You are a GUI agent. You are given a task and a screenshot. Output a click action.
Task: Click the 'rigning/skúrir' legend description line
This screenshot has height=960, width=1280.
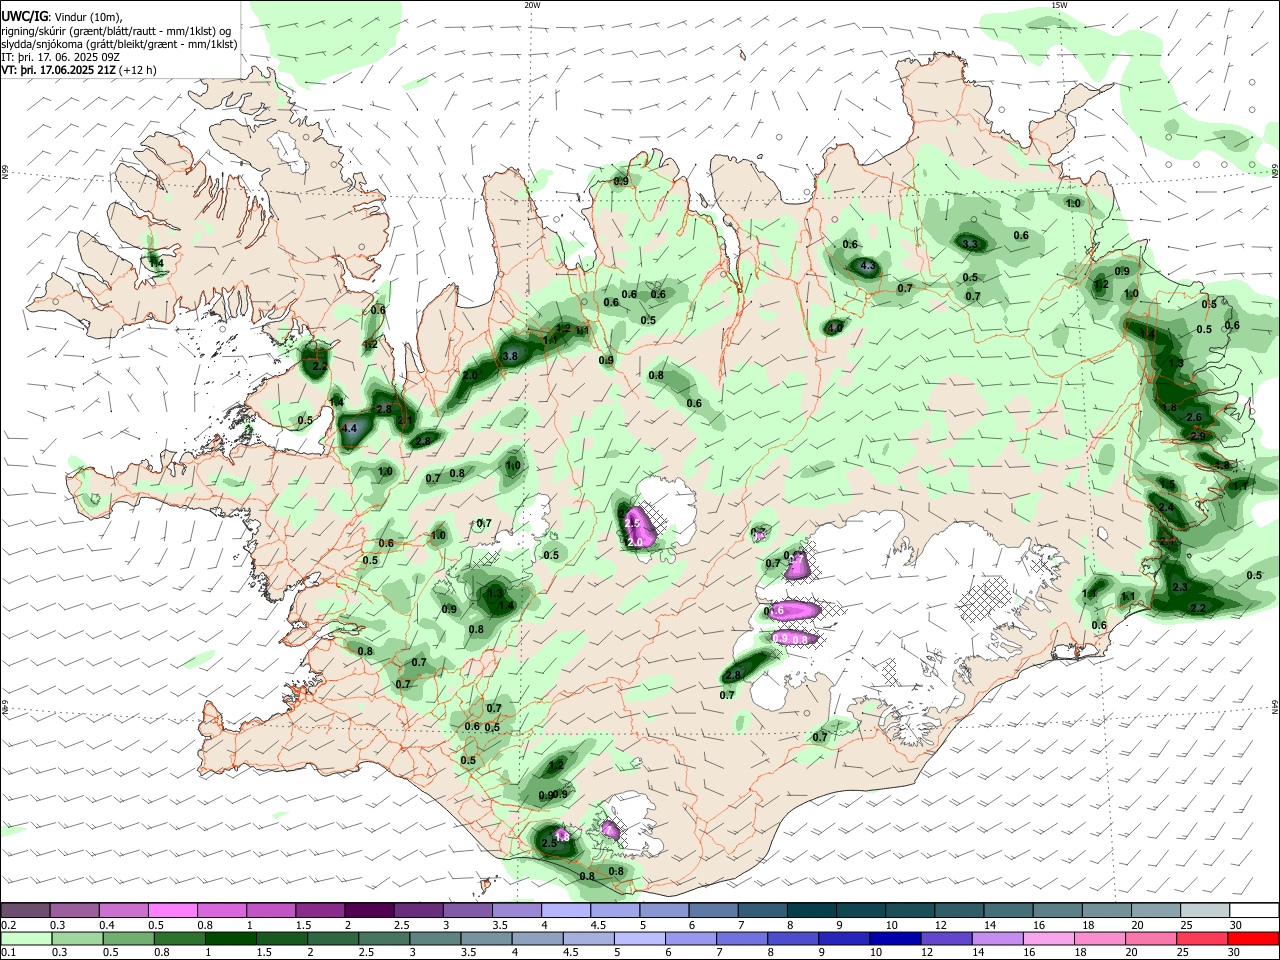117,31
